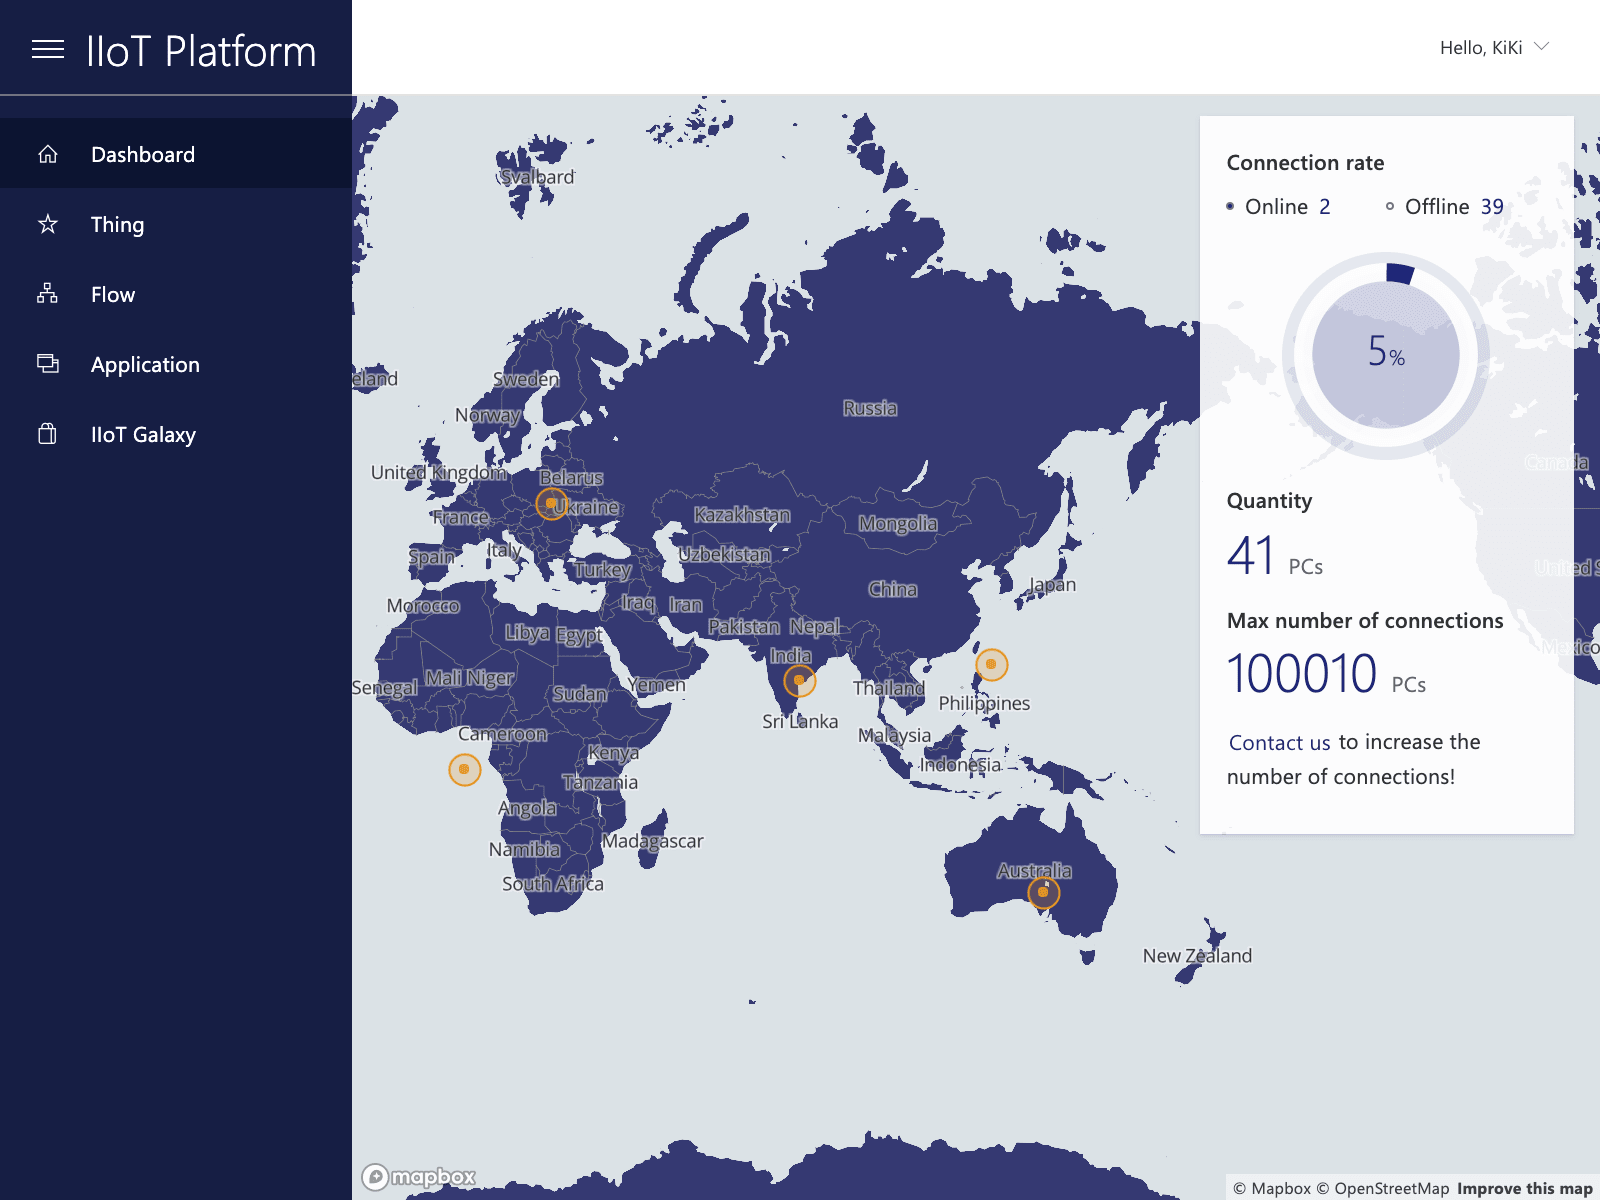Open the user menu chevron arrow
The height and width of the screenshot is (1200, 1600).
1541,47
